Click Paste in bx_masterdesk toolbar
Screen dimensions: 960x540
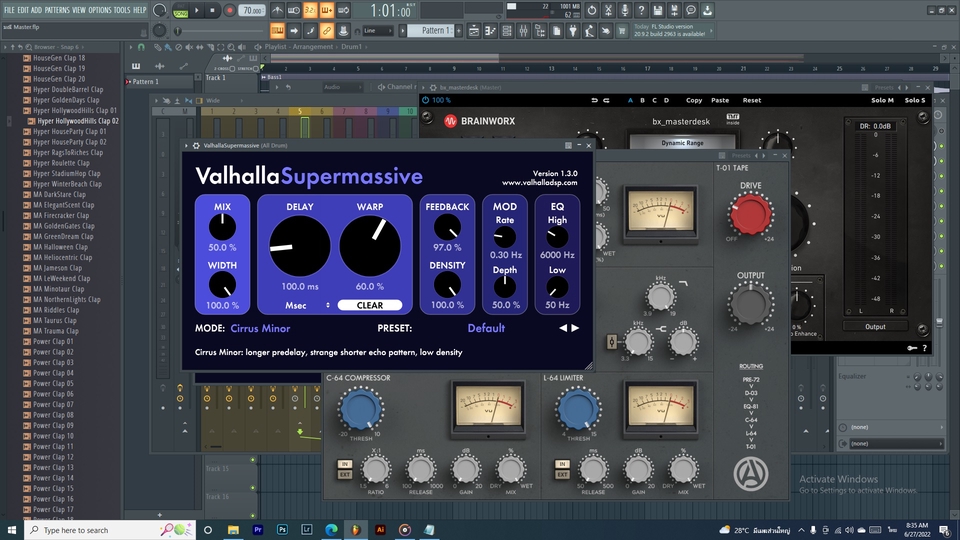pyautogui.click(x=720, y=100)
